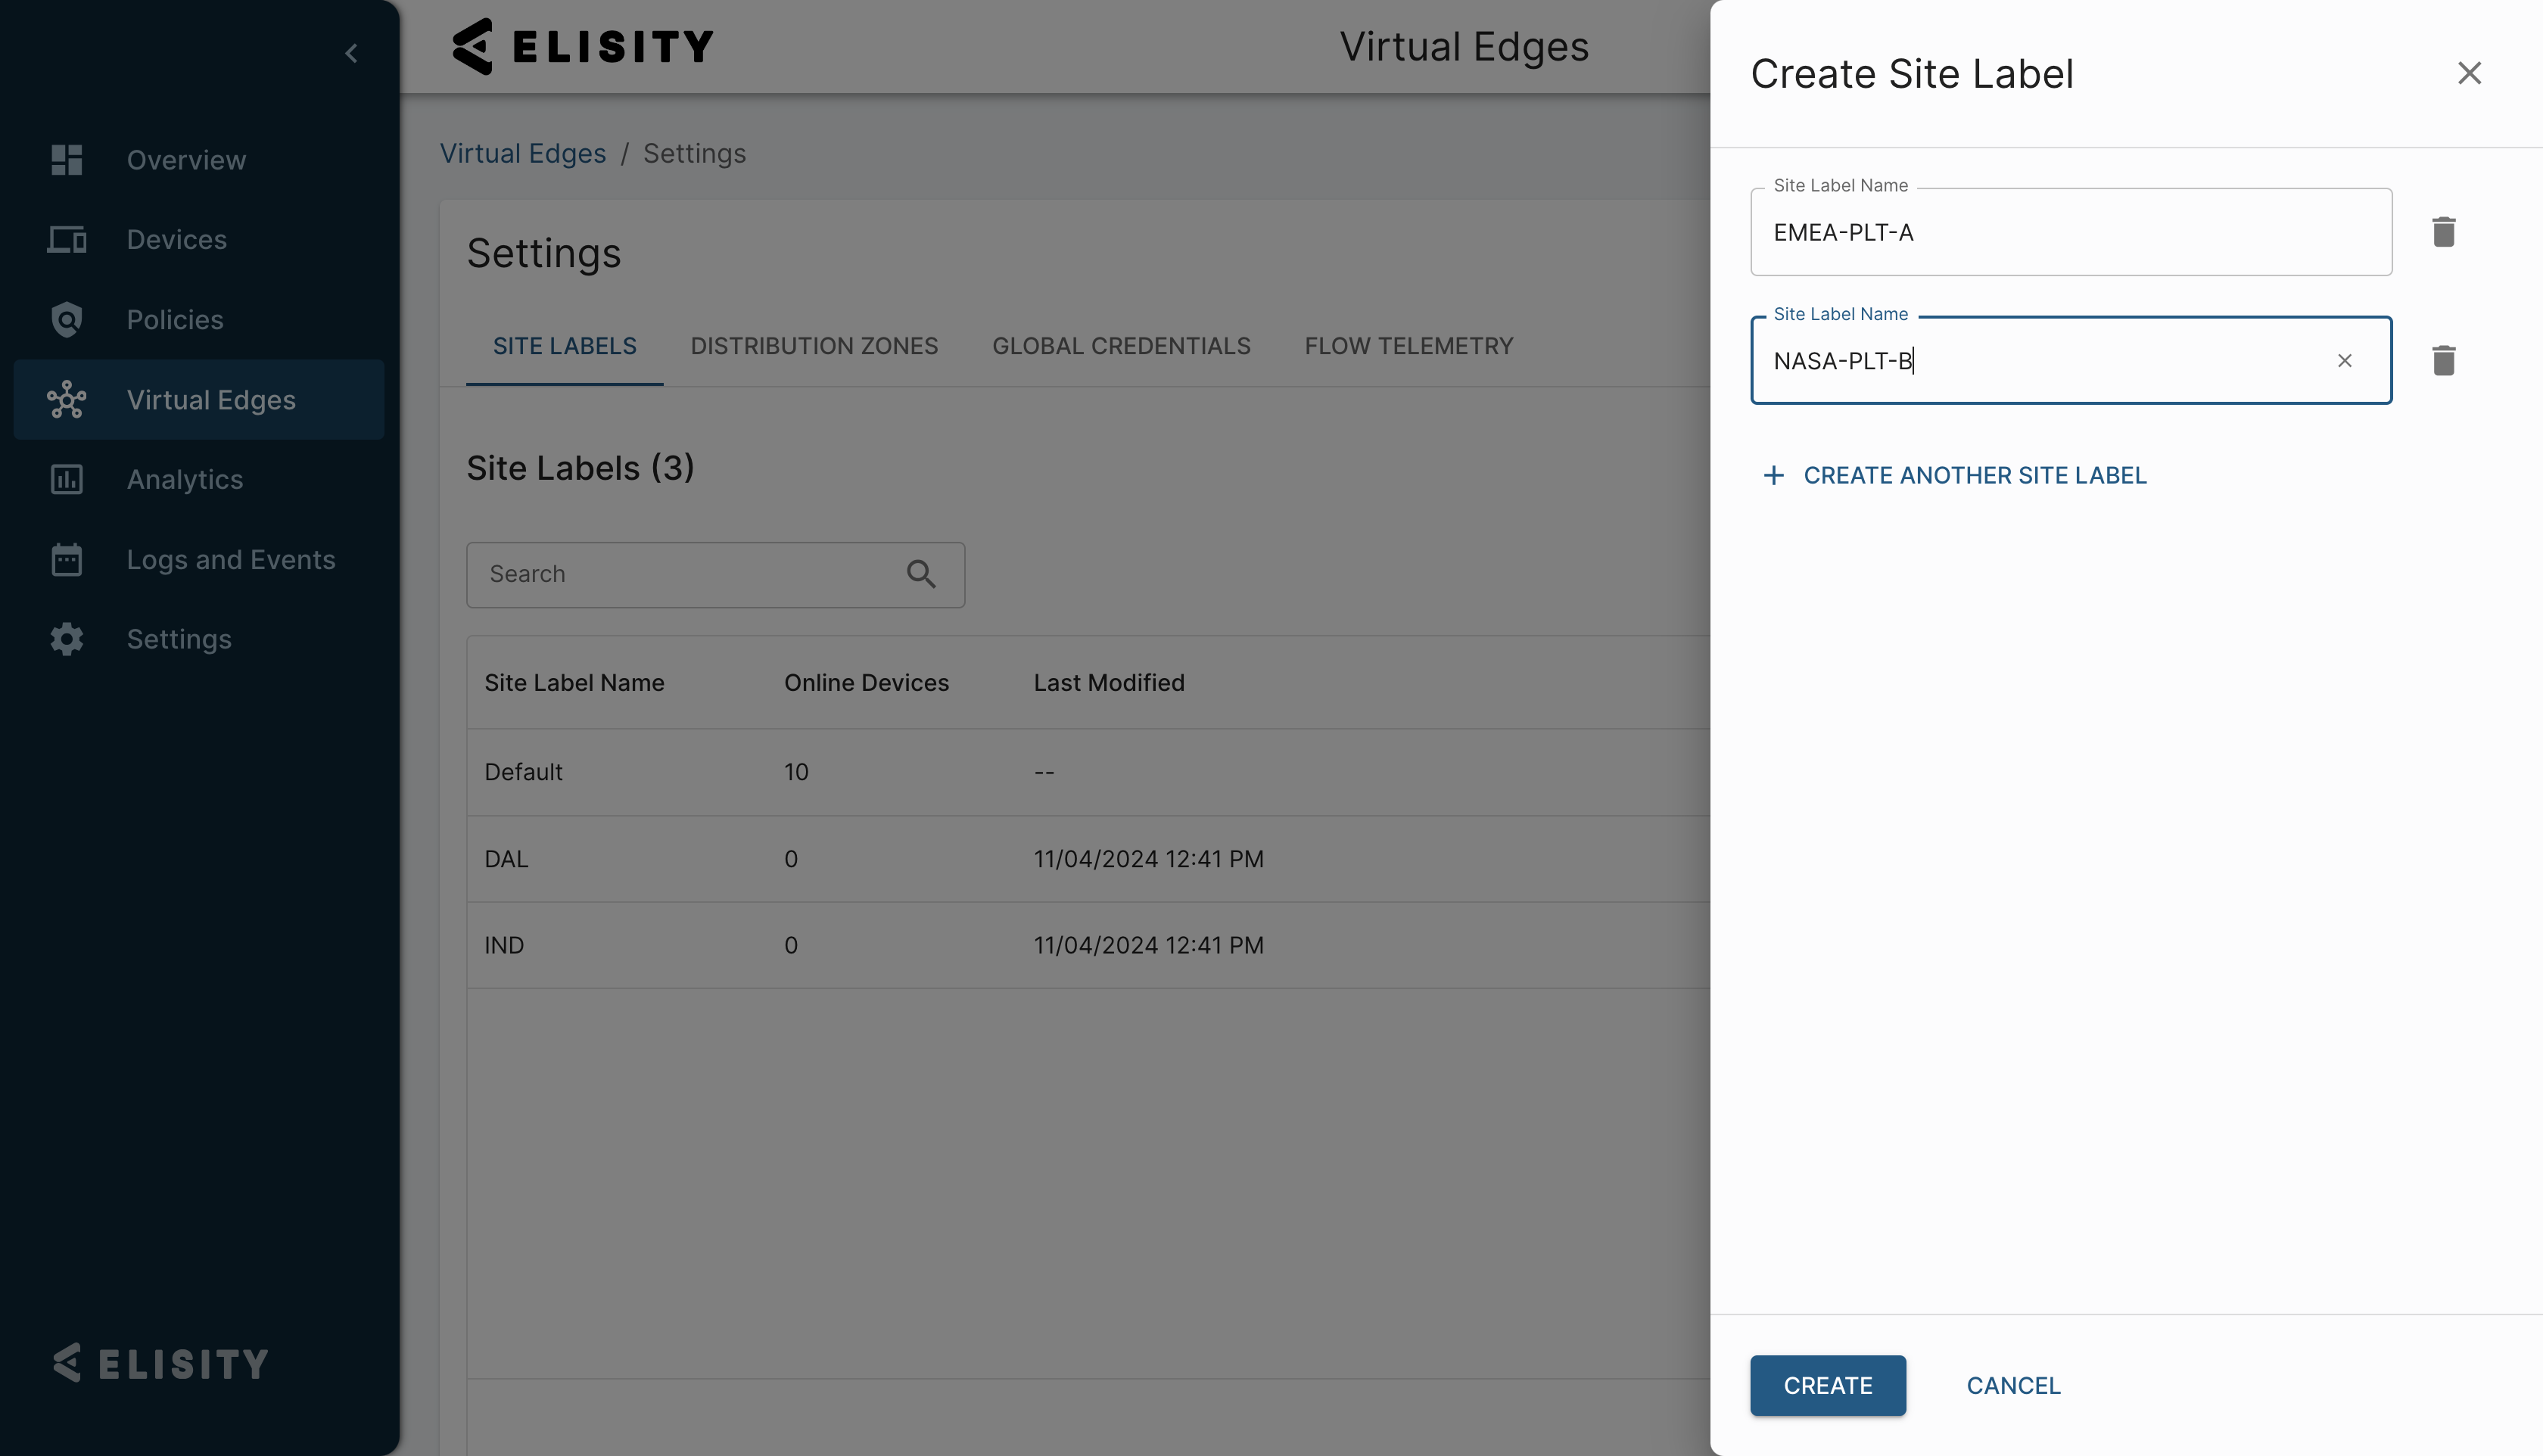Select the Default site label row

[x=1088, y=772]
